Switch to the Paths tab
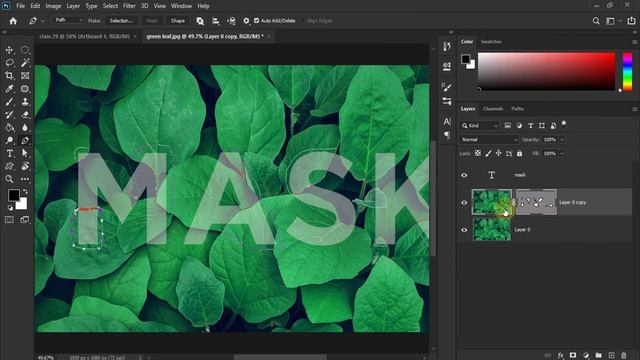Image resolution: width=640 pixels, height=360 pixels. click(517, 109)
